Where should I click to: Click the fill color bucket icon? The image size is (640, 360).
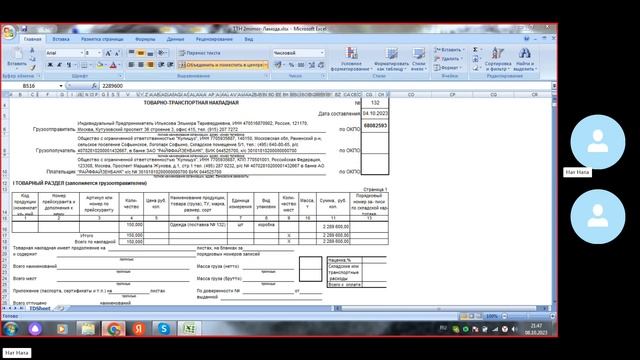pos(99,65)
